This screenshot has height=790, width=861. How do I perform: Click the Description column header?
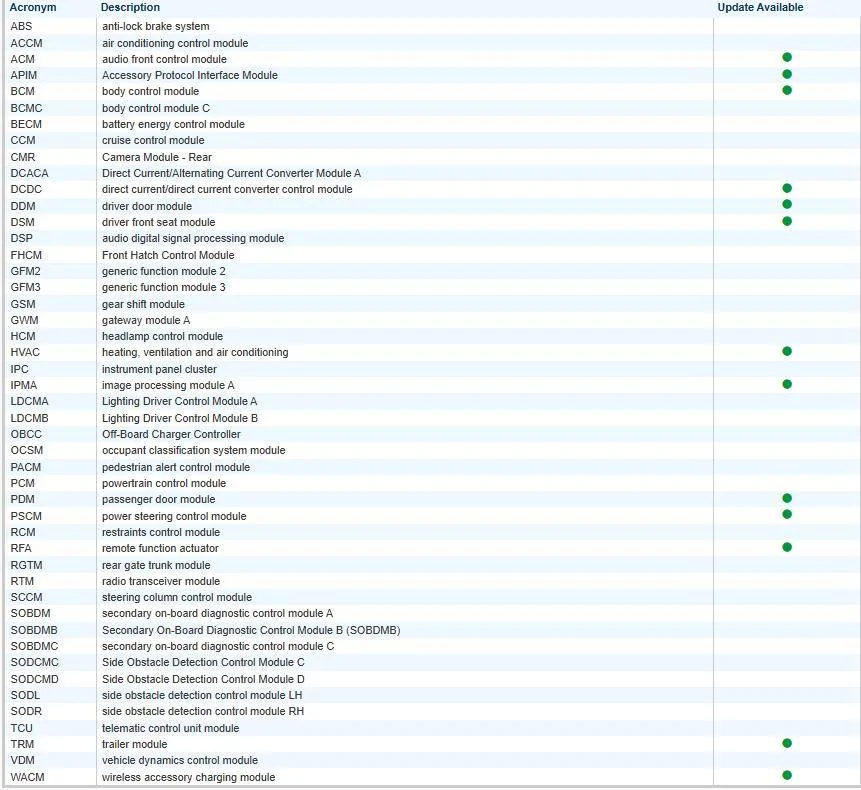(130, 8)
